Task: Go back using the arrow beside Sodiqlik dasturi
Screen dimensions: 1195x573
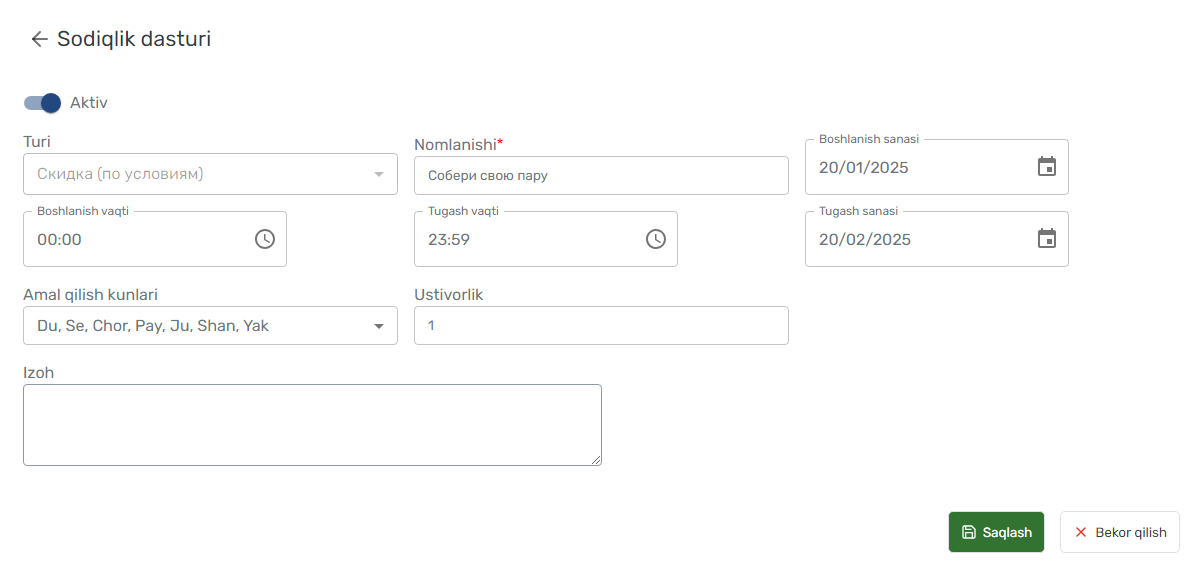Action: [x=40, y=40]
